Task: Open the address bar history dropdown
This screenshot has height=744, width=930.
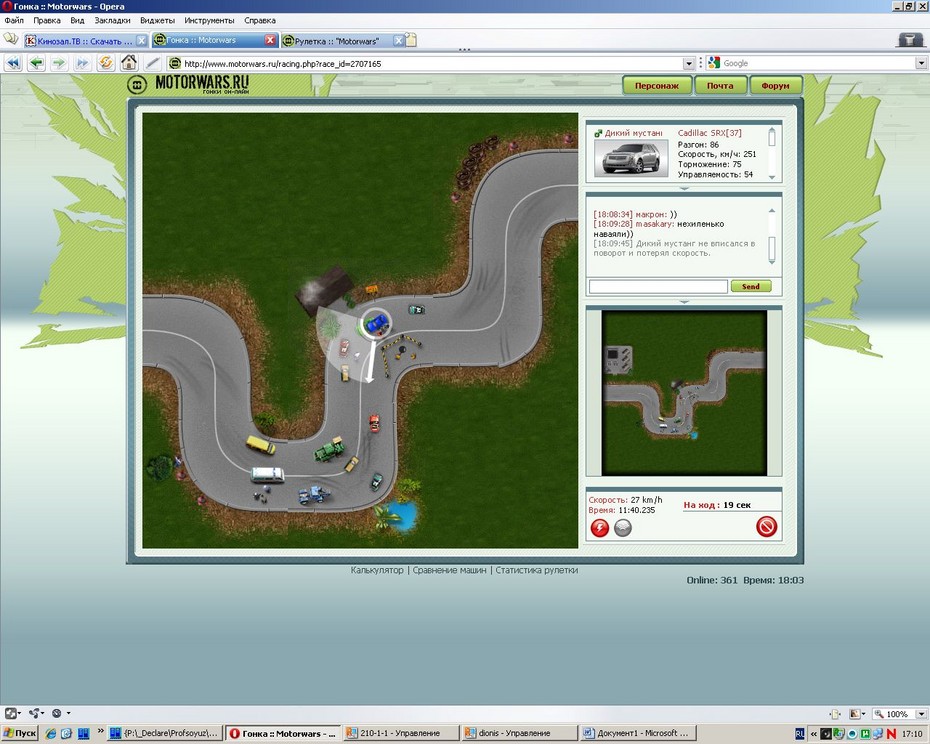Action: (689, 63)
